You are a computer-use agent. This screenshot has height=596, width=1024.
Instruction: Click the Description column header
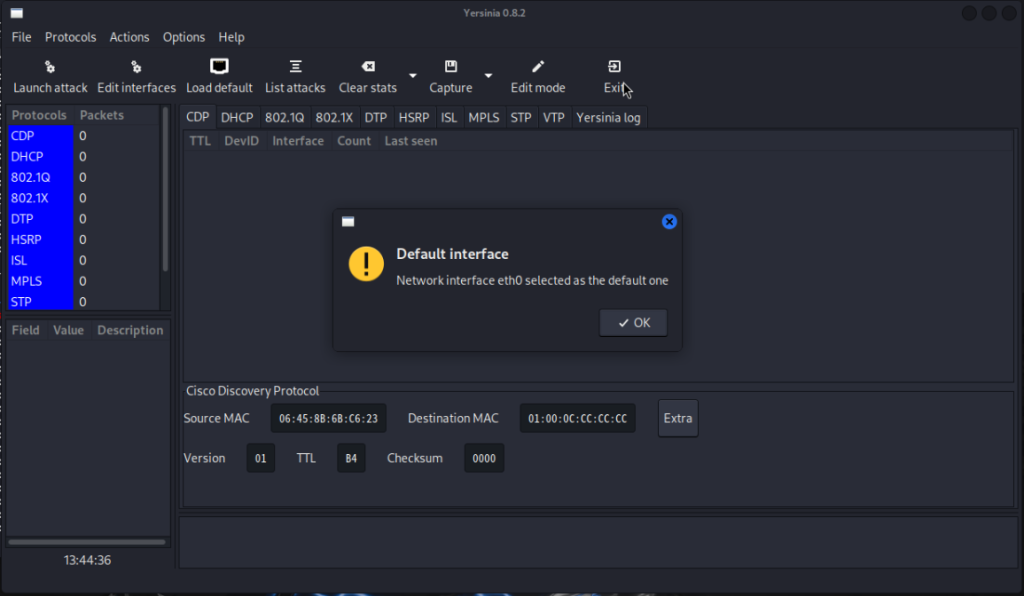pyautogui.click(x=130, y=330)
